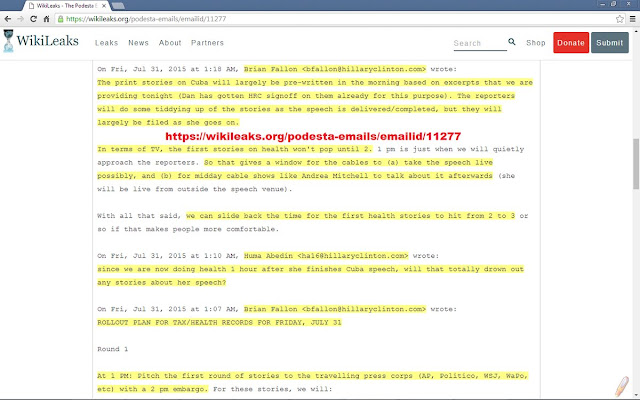Viewport: 640px width, 400px height.
Task: Bookmark the page with the star icon
Action: [x=620, y=19]
